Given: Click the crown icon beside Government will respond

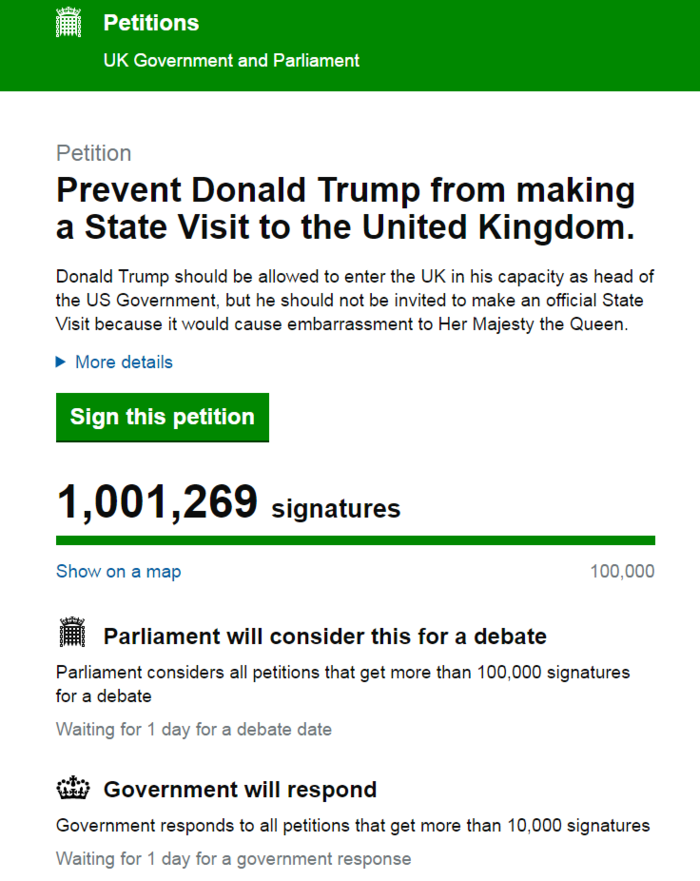Looking at the screenshot, I should pyautogui.click(x=72, y=789).
